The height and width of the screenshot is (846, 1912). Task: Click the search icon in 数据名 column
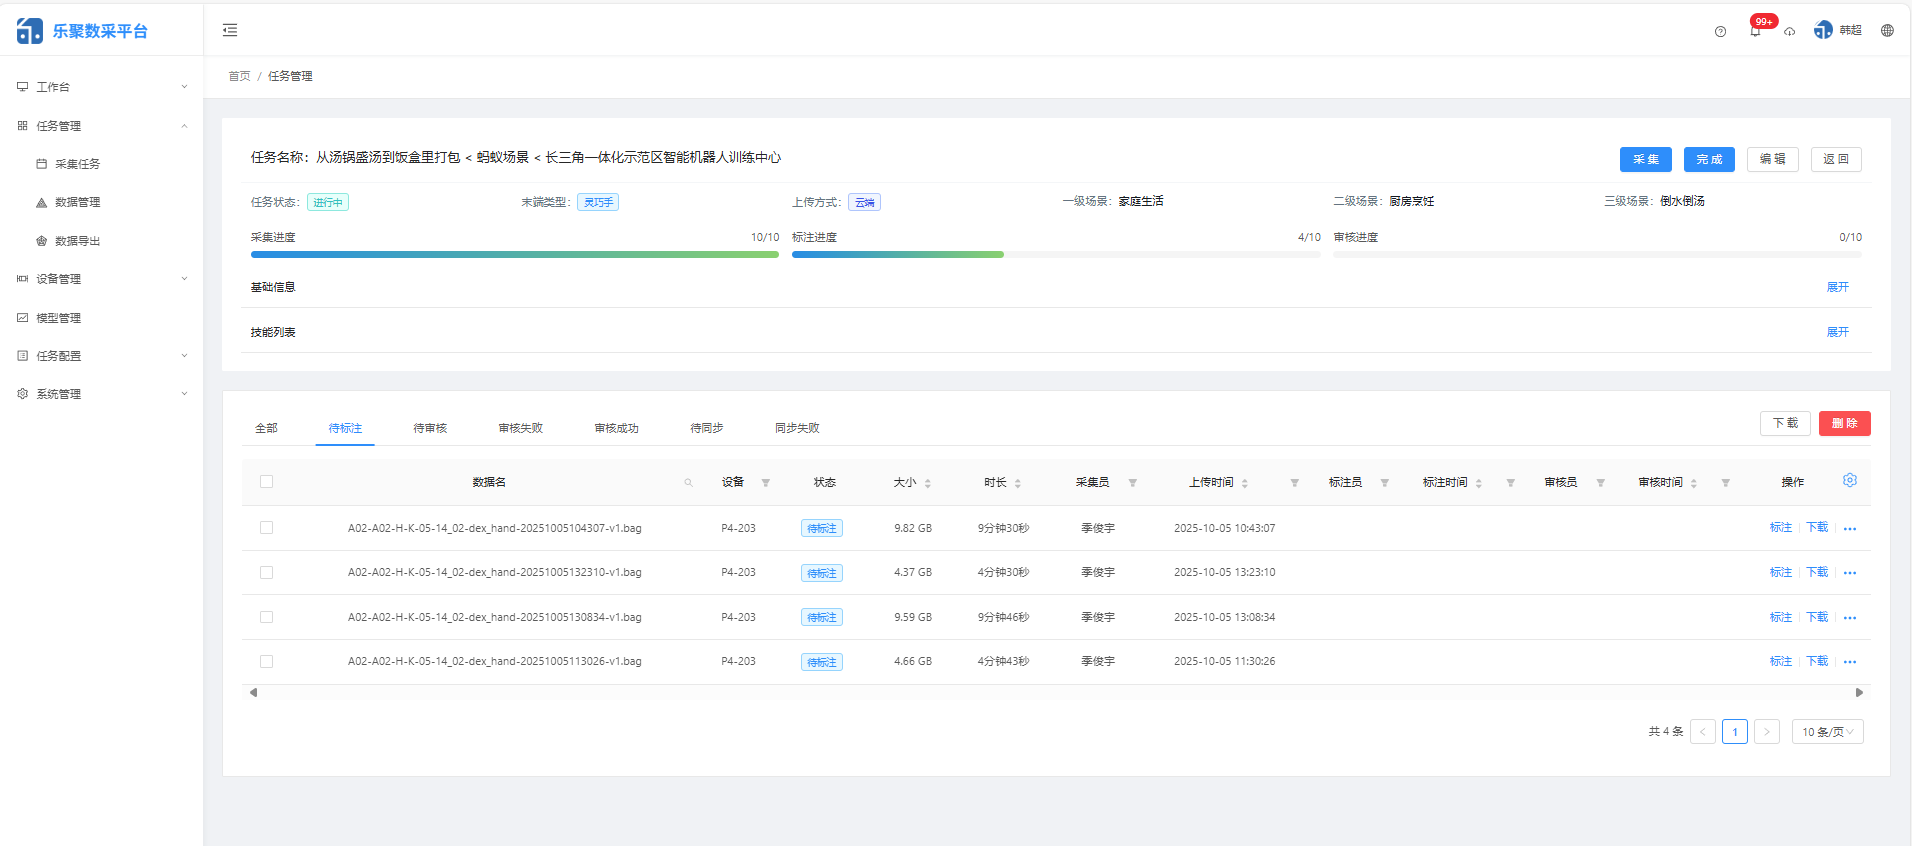(688, 483)
